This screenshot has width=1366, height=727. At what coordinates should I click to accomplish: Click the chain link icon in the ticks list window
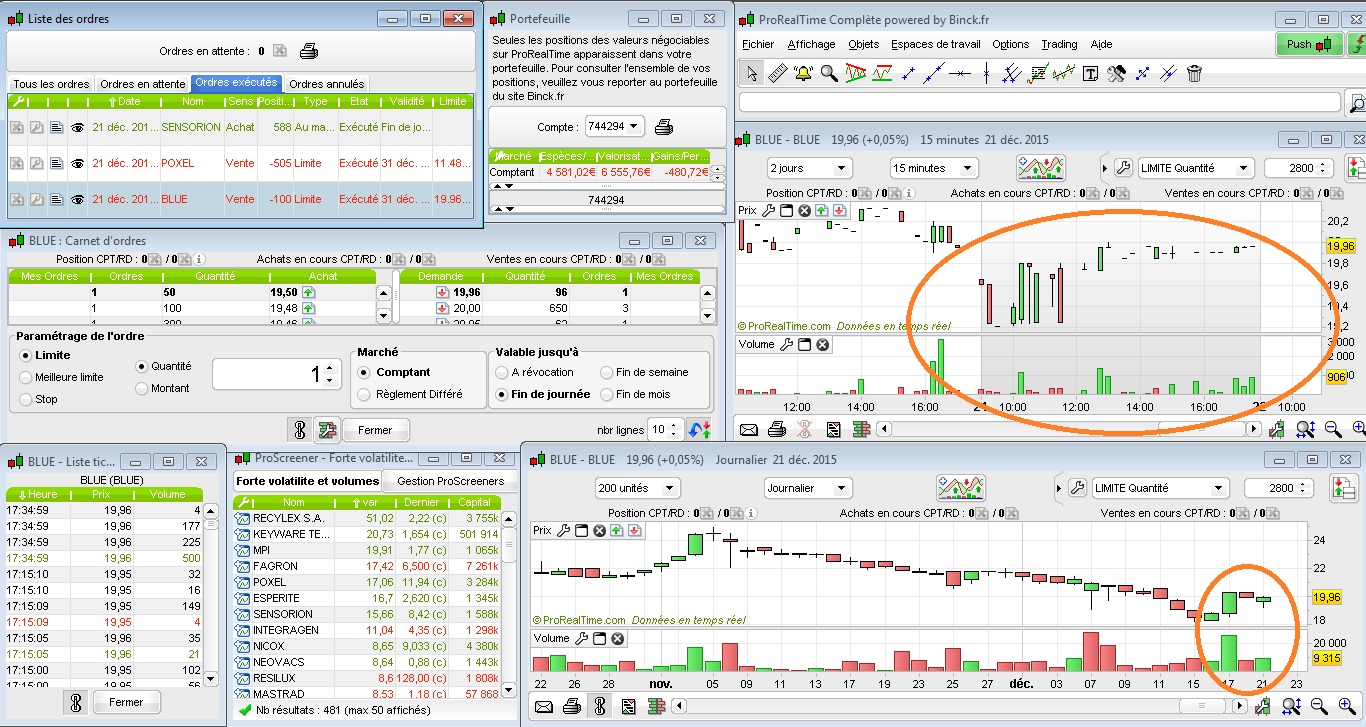click(x=76, y=702)
